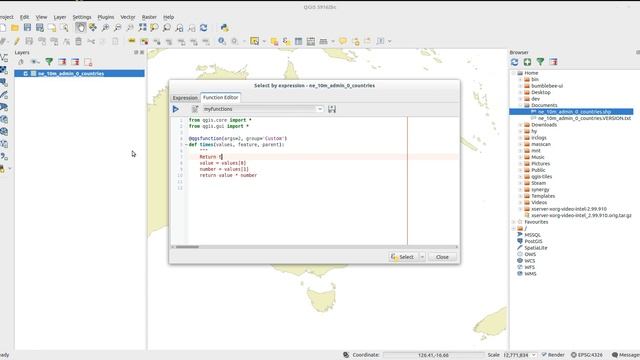Run the script with the play icon
640x360 pixels.
point(176,109)
